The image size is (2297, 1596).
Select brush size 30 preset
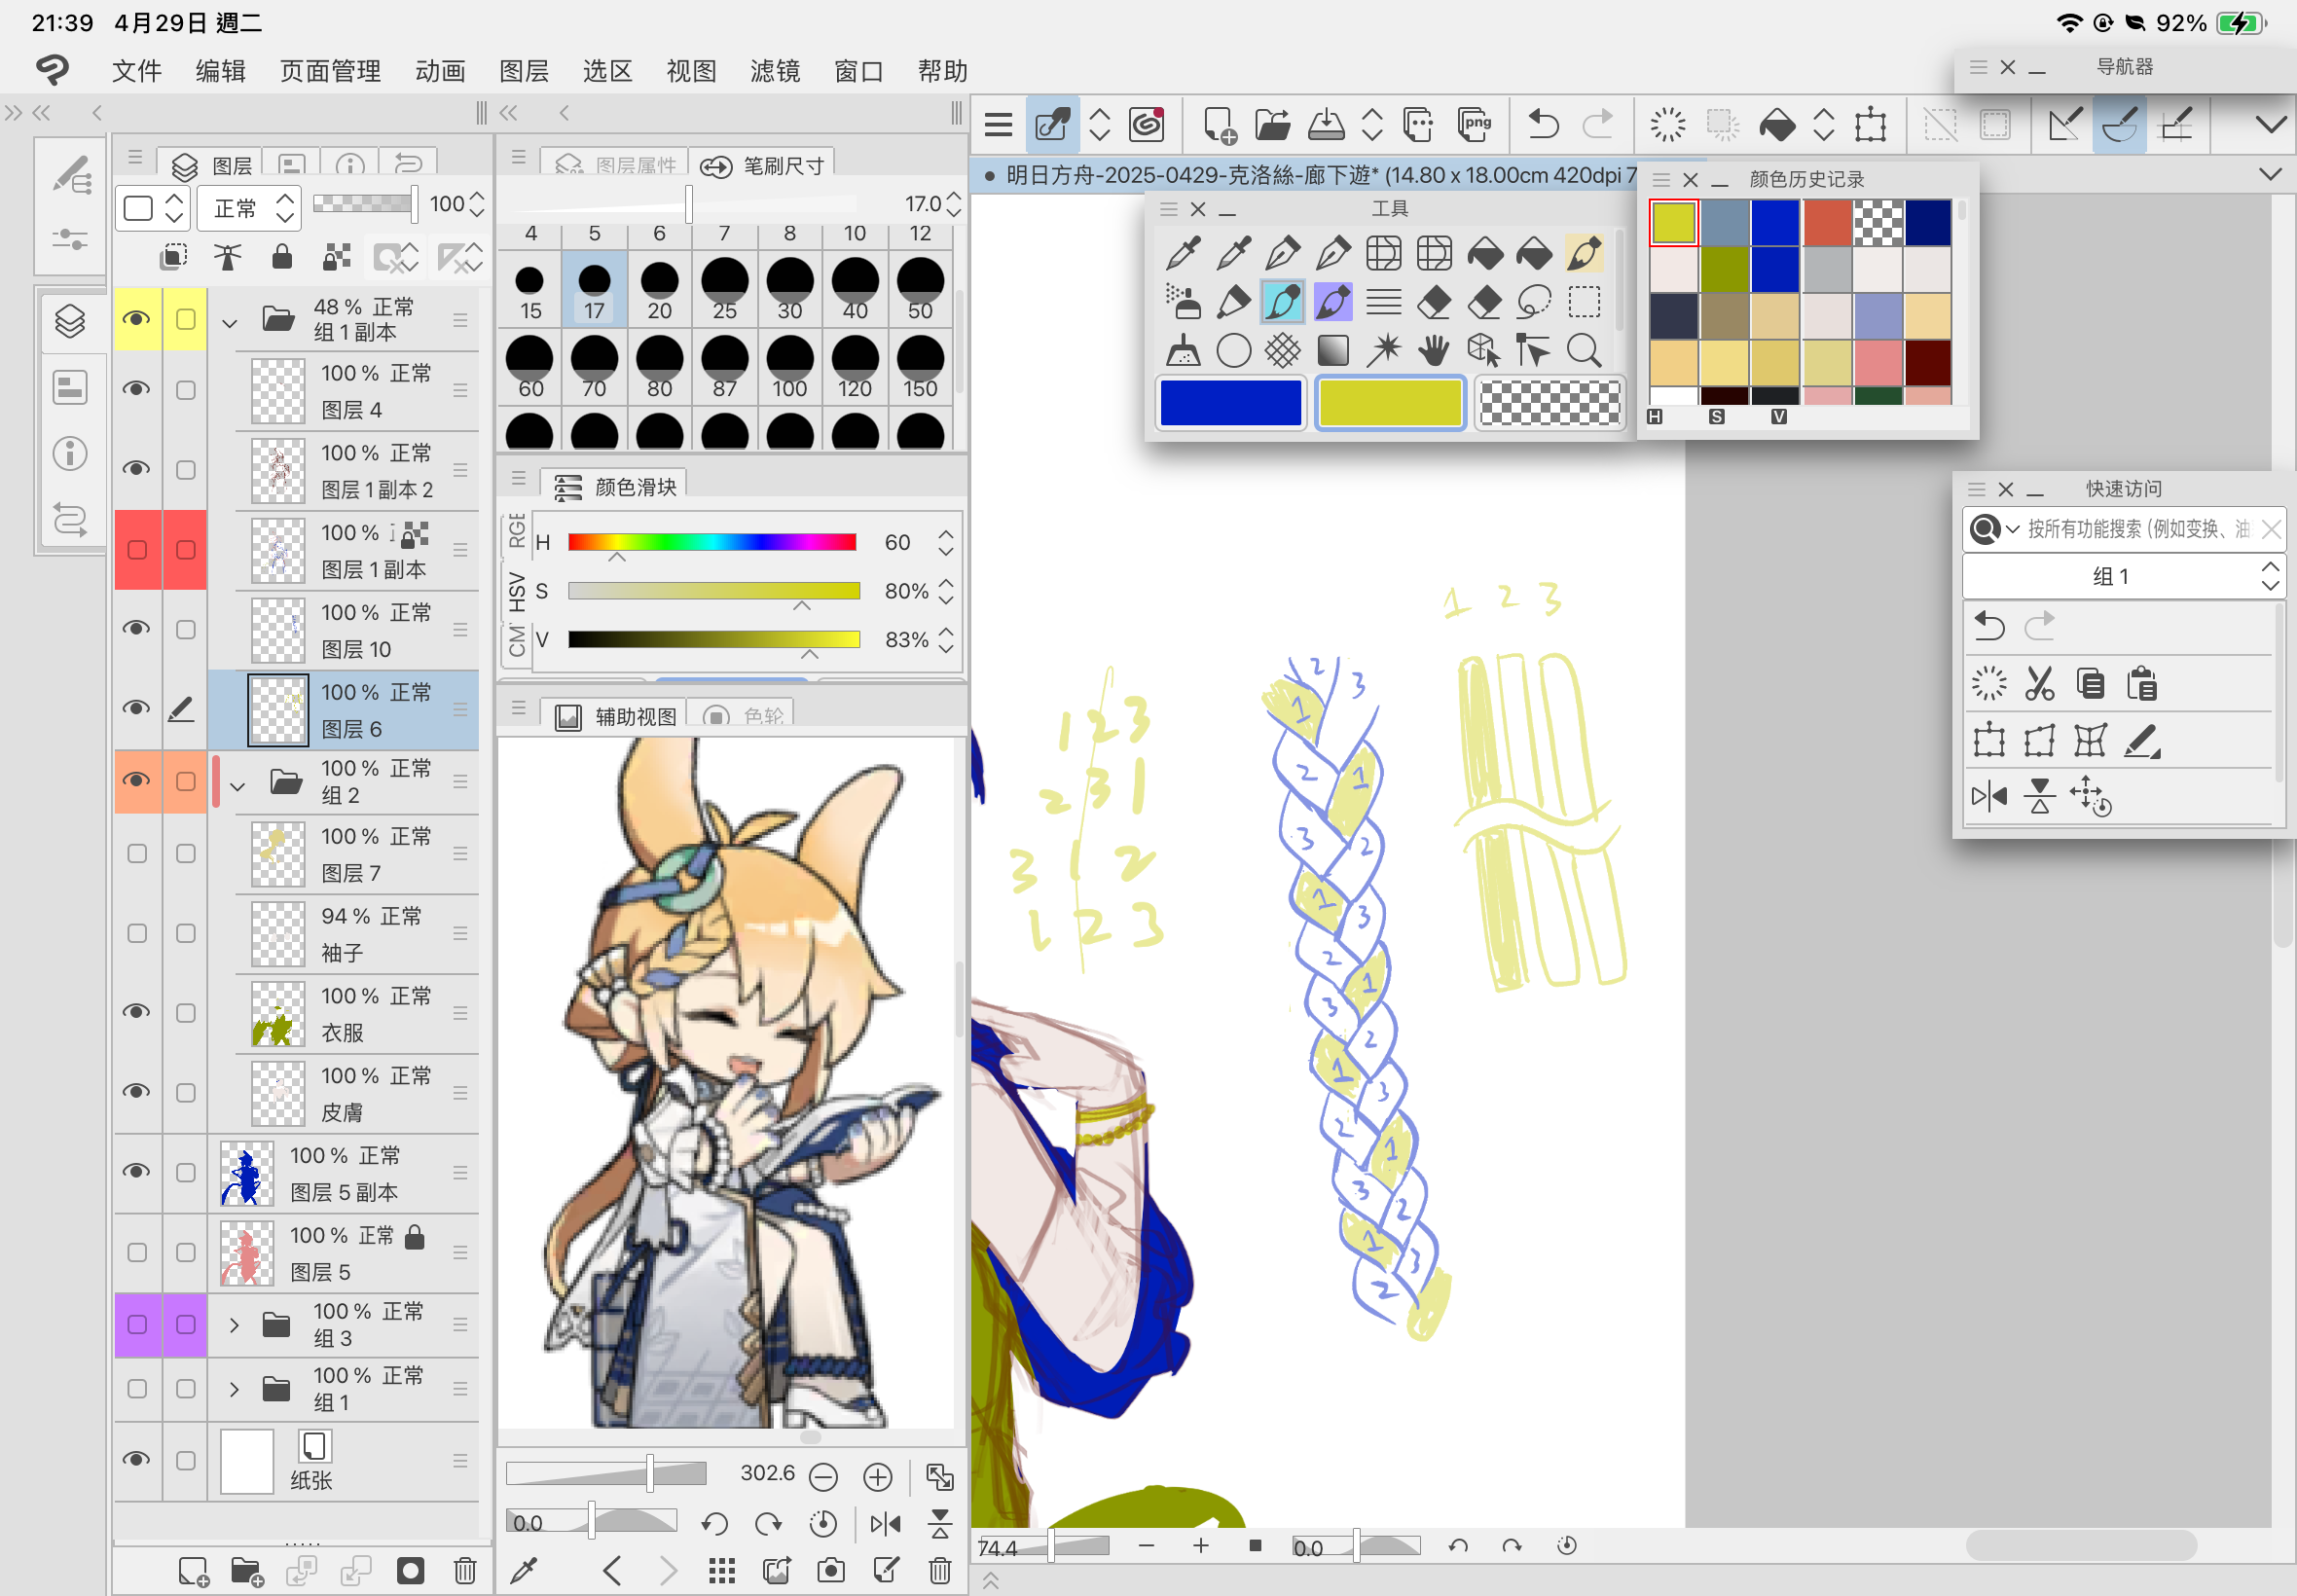pos(790,288)
